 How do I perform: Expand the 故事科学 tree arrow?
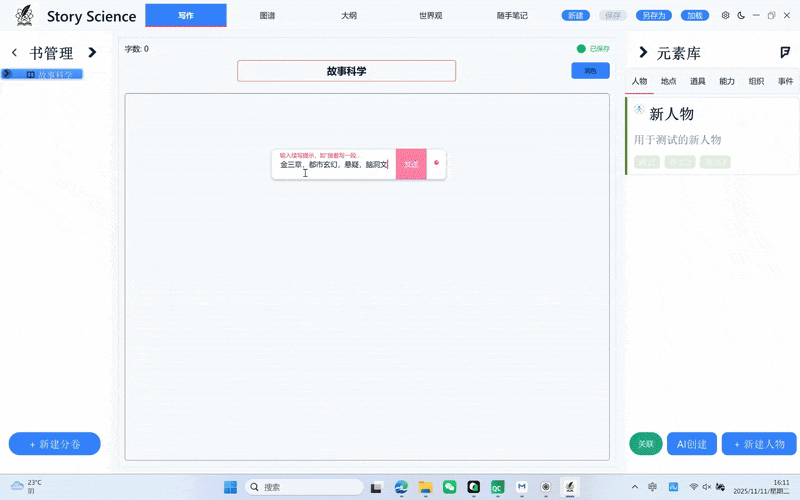tap(7, 74)
